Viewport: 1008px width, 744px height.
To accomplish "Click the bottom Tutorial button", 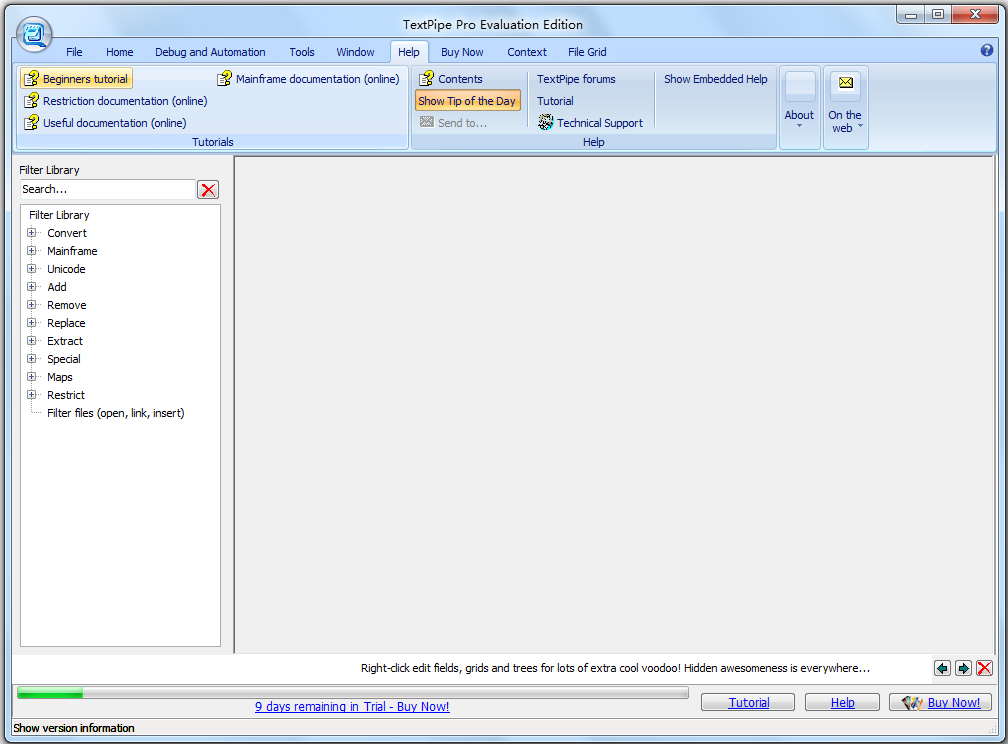I will click(x=748, y=703).
